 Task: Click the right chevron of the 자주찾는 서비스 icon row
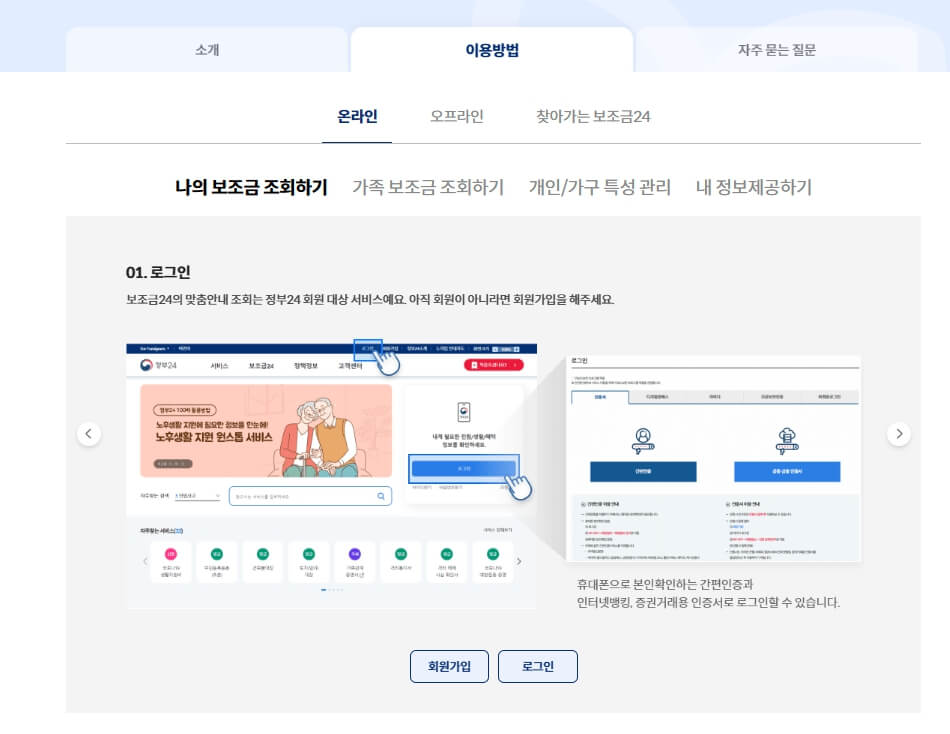click(x=518, y=561)
